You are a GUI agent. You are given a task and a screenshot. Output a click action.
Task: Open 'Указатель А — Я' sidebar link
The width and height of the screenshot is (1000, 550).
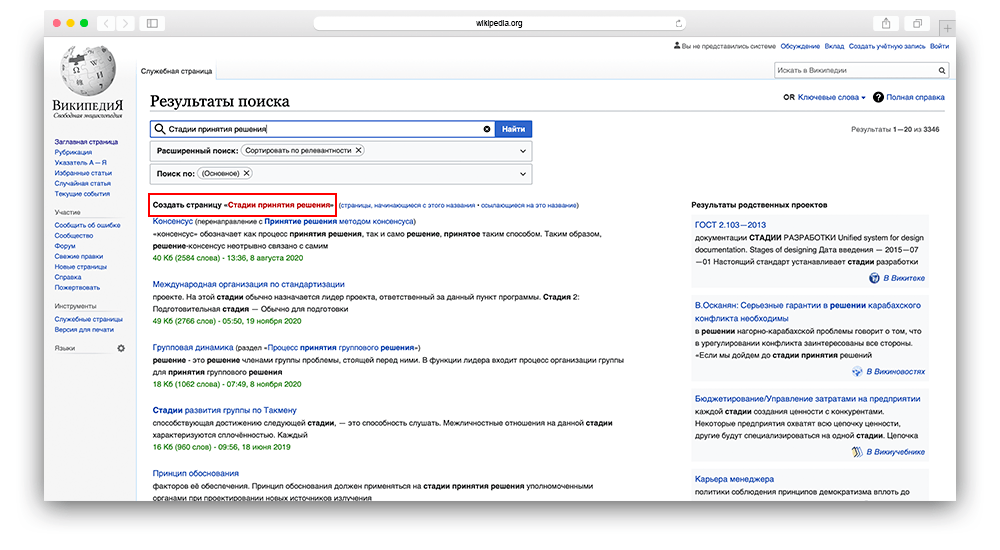pos(80,163)
